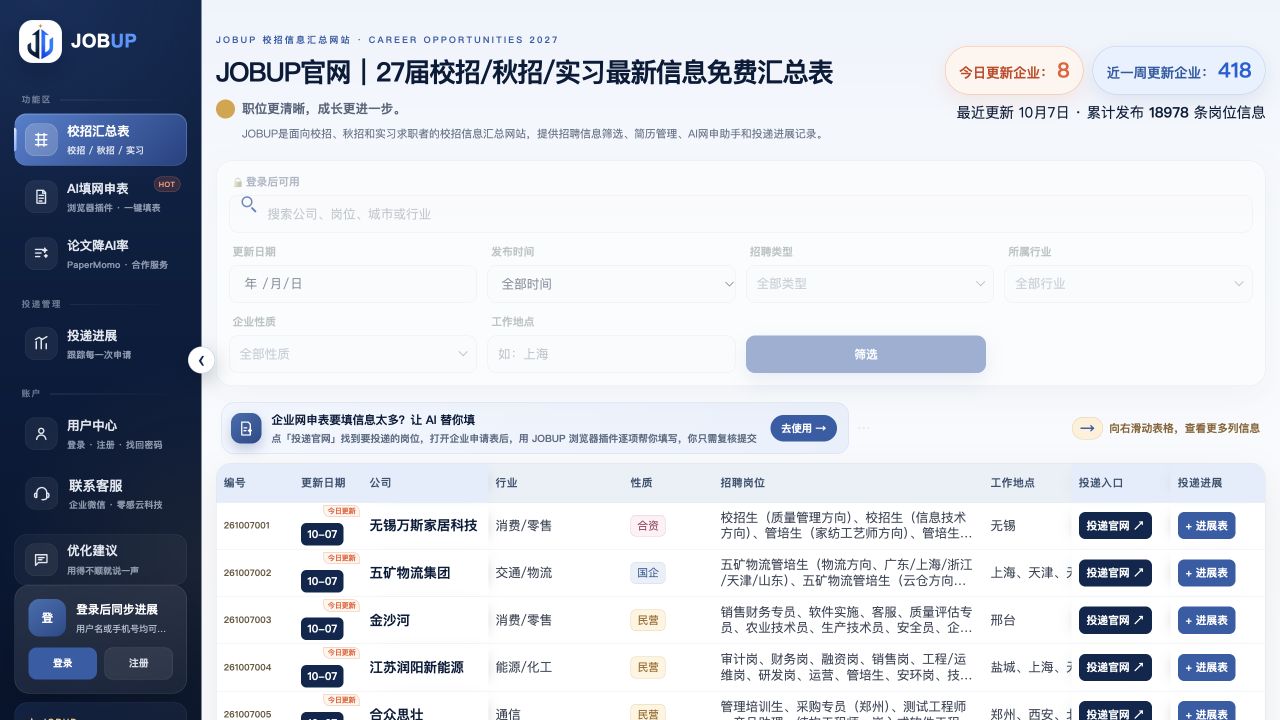Collapse the sidebar with the arrow button

201,360
